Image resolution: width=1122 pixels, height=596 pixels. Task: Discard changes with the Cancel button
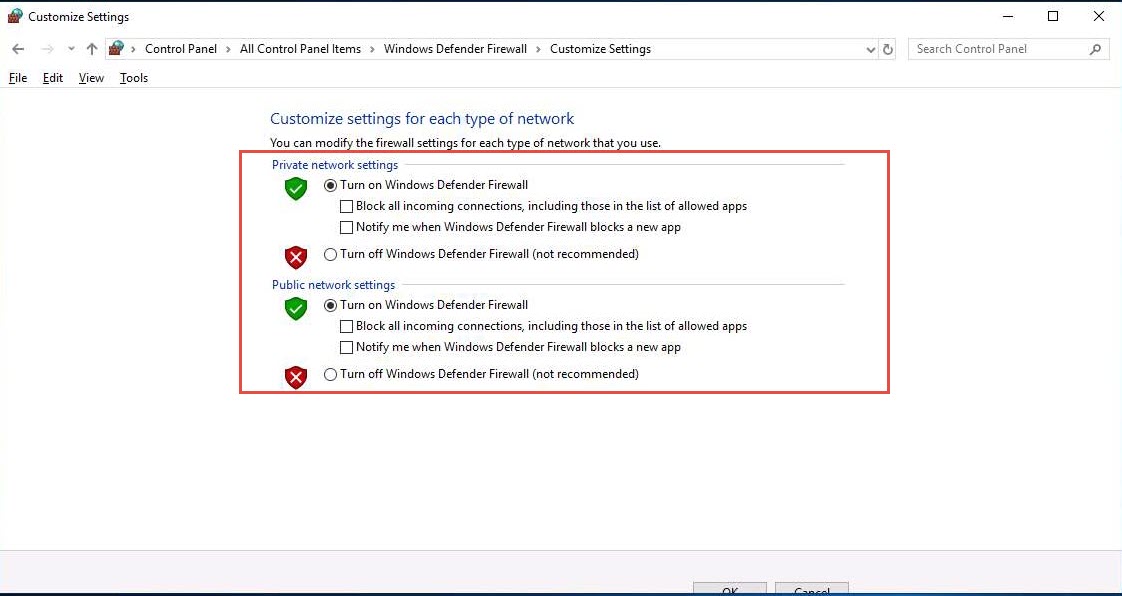click(x=812, y=589)
